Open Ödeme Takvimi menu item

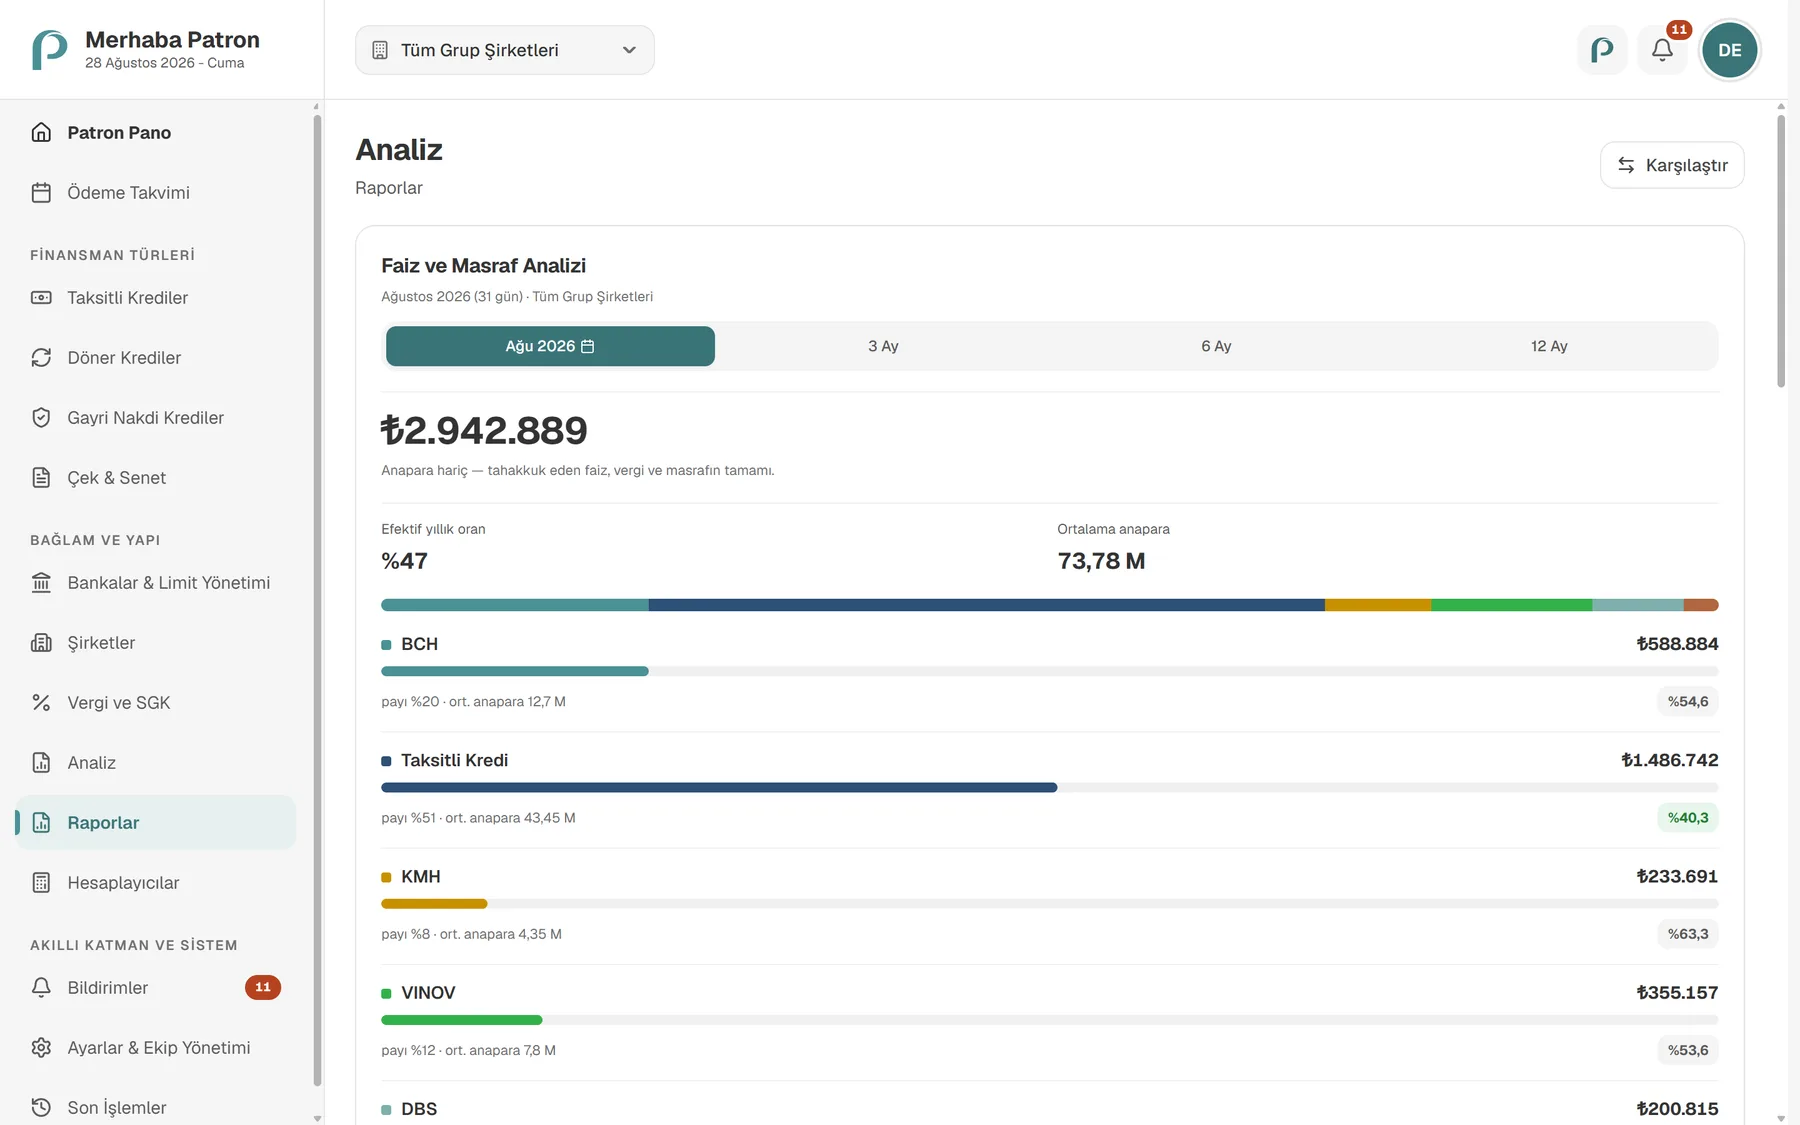coord(156,193)
